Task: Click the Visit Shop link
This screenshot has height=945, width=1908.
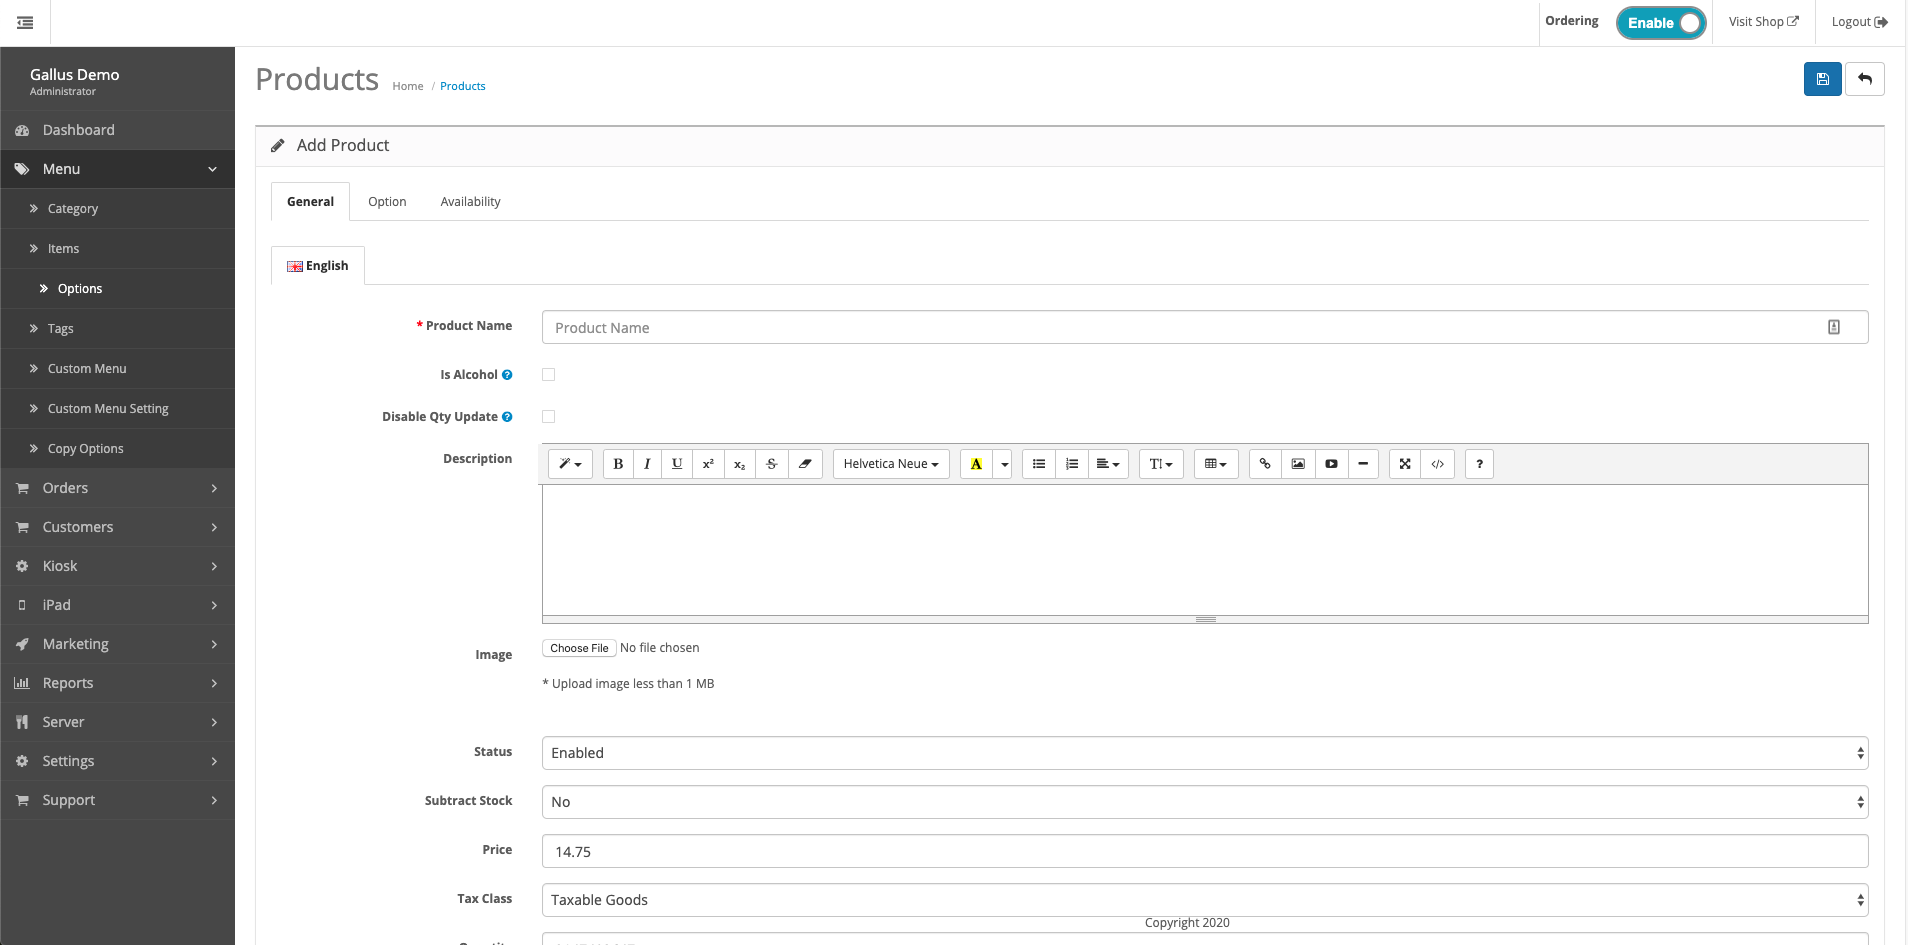Action: coord(1764,22)
